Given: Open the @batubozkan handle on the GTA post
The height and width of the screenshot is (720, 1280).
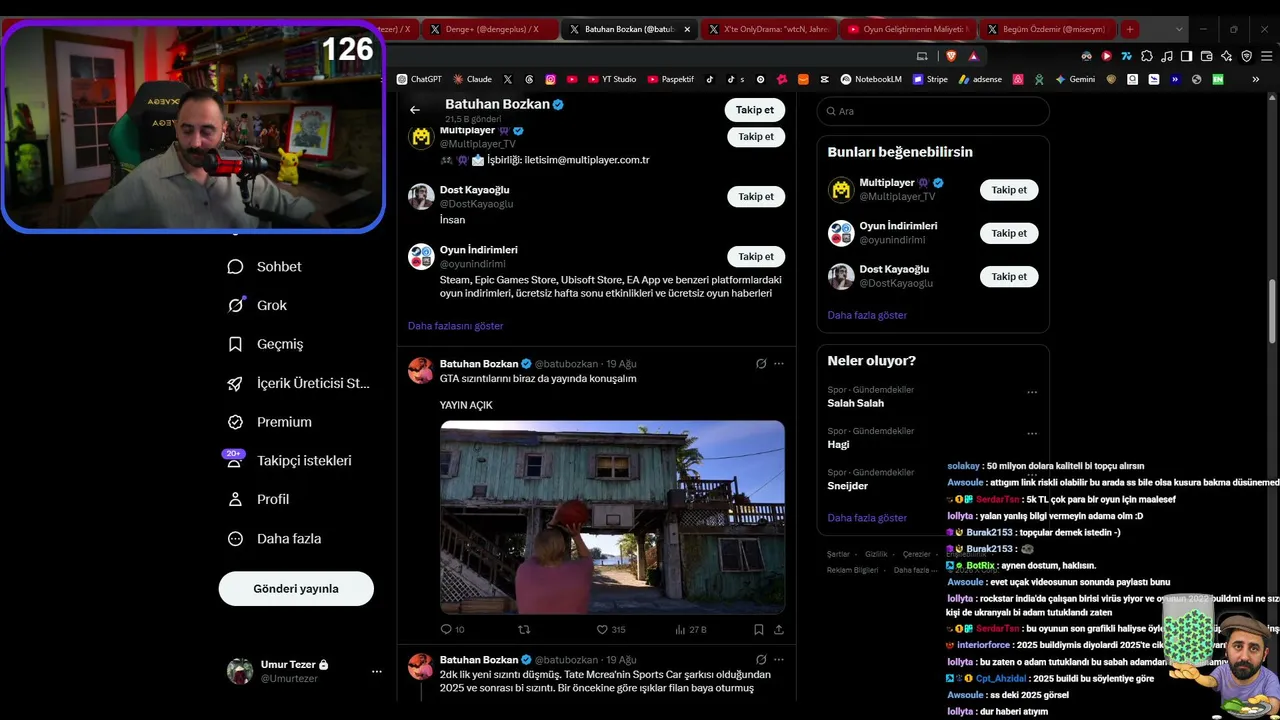Looking at the screenshot, I should [x=566, y=364].
